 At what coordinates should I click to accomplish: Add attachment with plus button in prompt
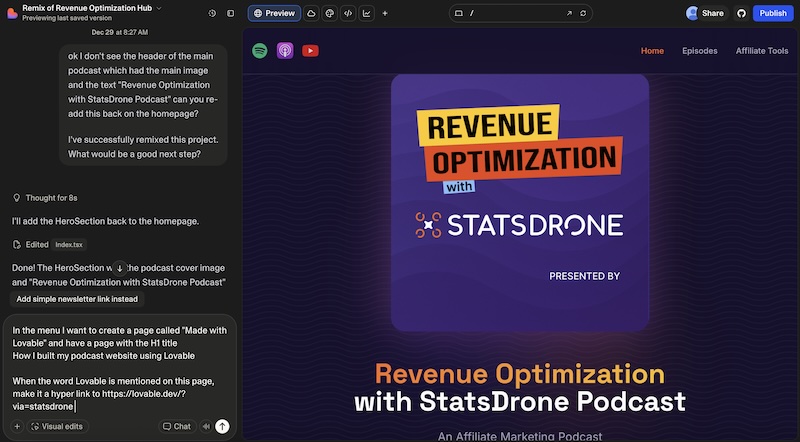click(x=17, y=426)
